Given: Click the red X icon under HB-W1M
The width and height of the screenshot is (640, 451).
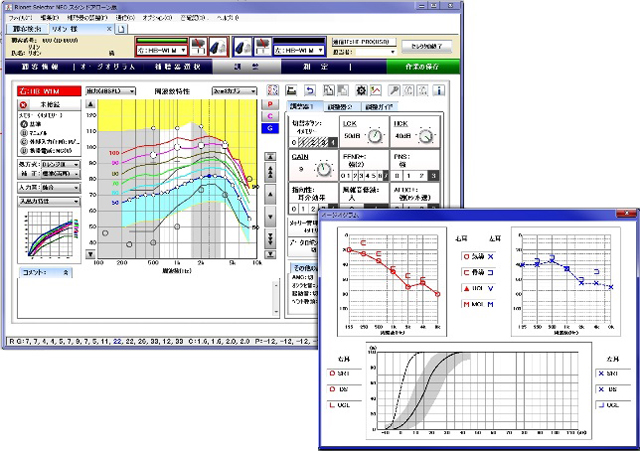Looking at the screenshot, I should [x=22, y=103].
